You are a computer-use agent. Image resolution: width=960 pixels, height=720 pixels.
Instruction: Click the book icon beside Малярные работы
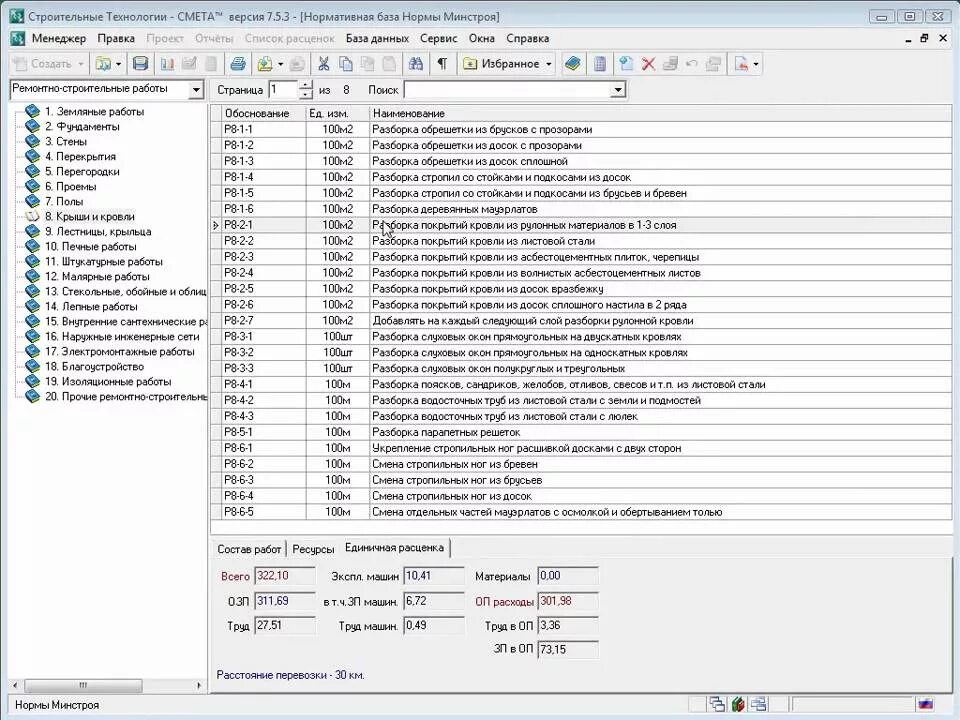(32, 277)
